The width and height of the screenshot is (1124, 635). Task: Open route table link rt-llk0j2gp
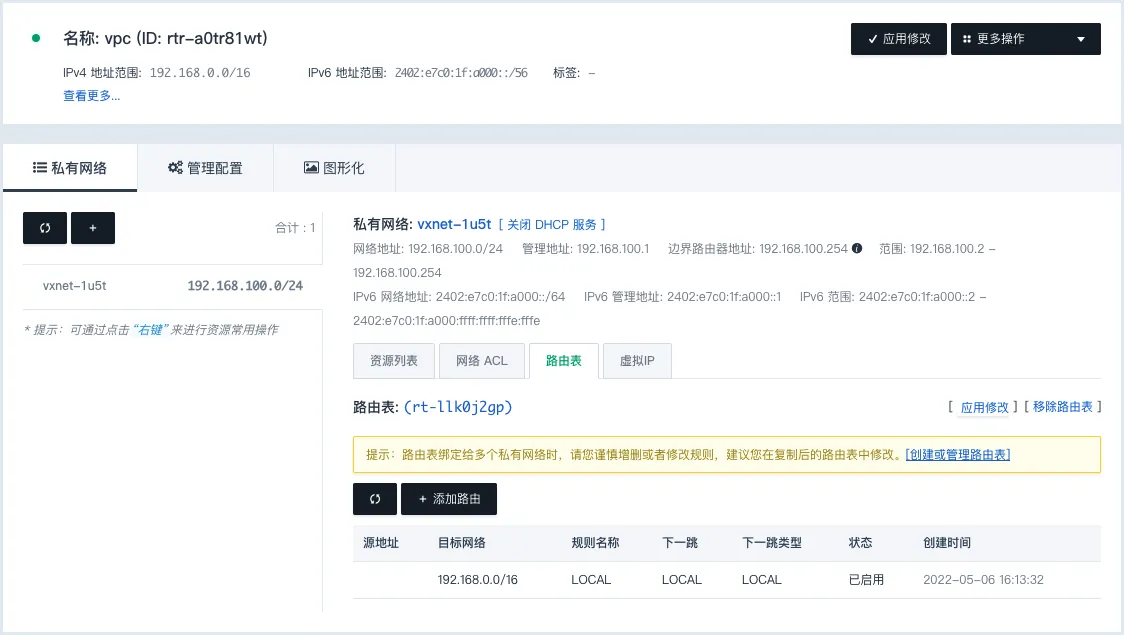point(458,407)
